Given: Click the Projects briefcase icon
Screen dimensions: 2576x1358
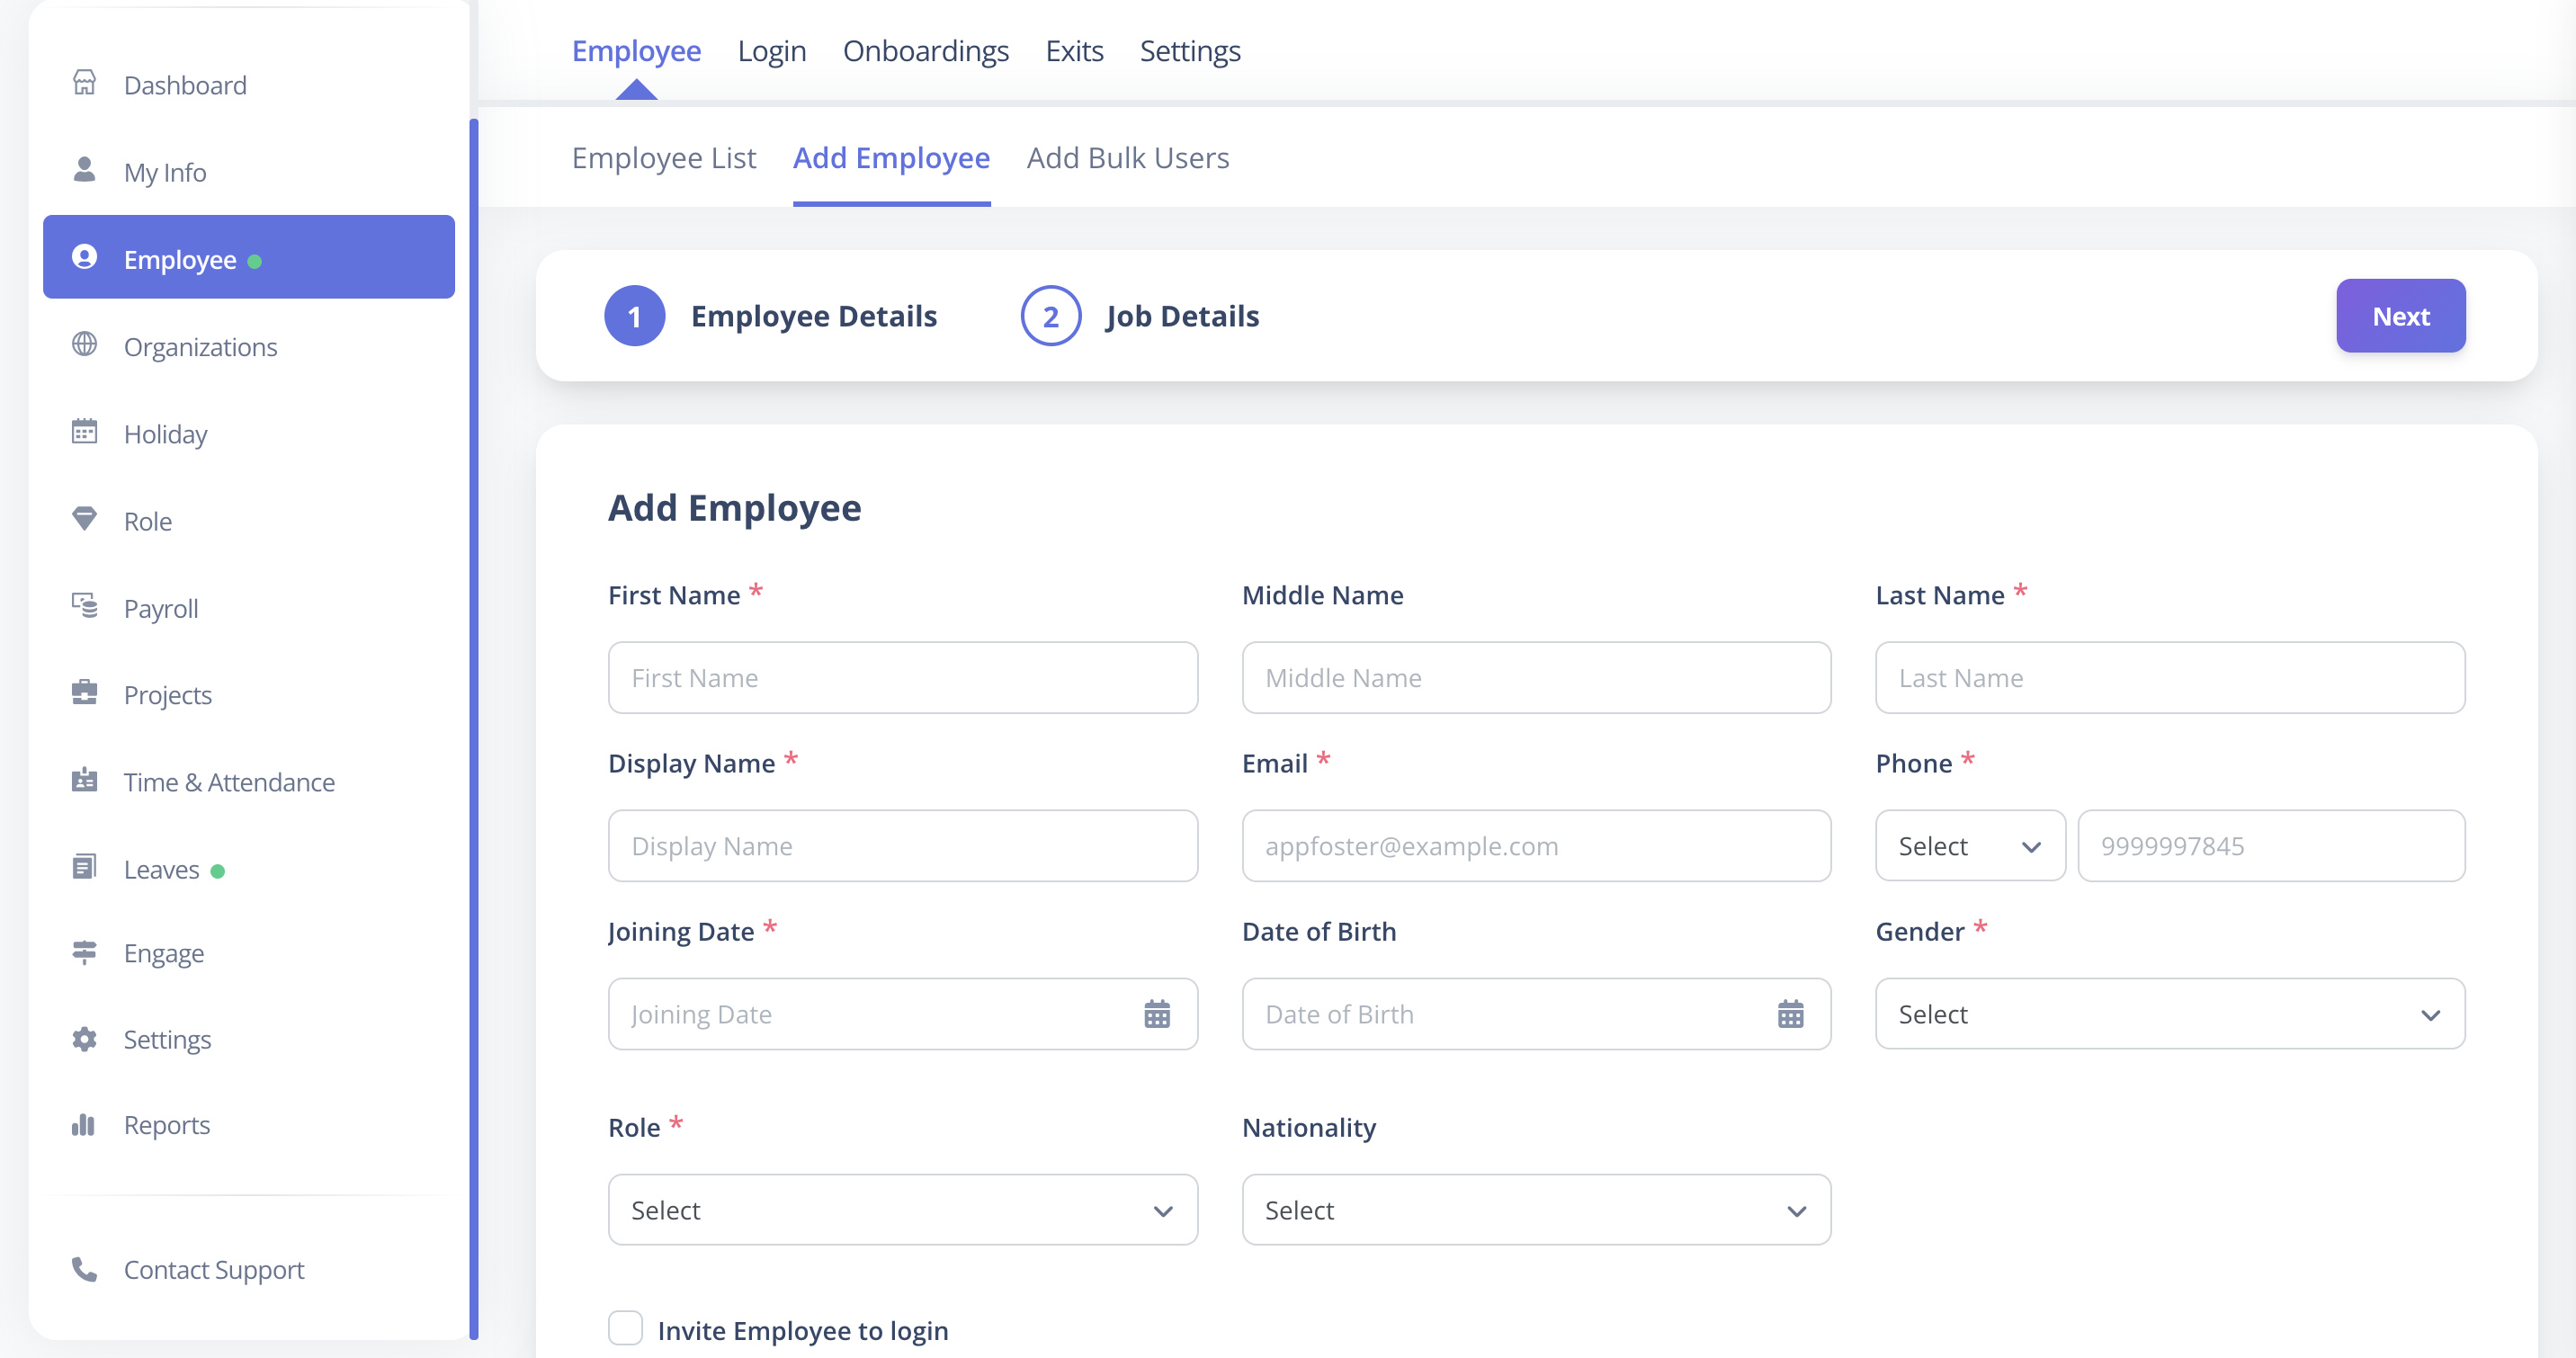Looking at the screenshot, I should coord(85,693).
